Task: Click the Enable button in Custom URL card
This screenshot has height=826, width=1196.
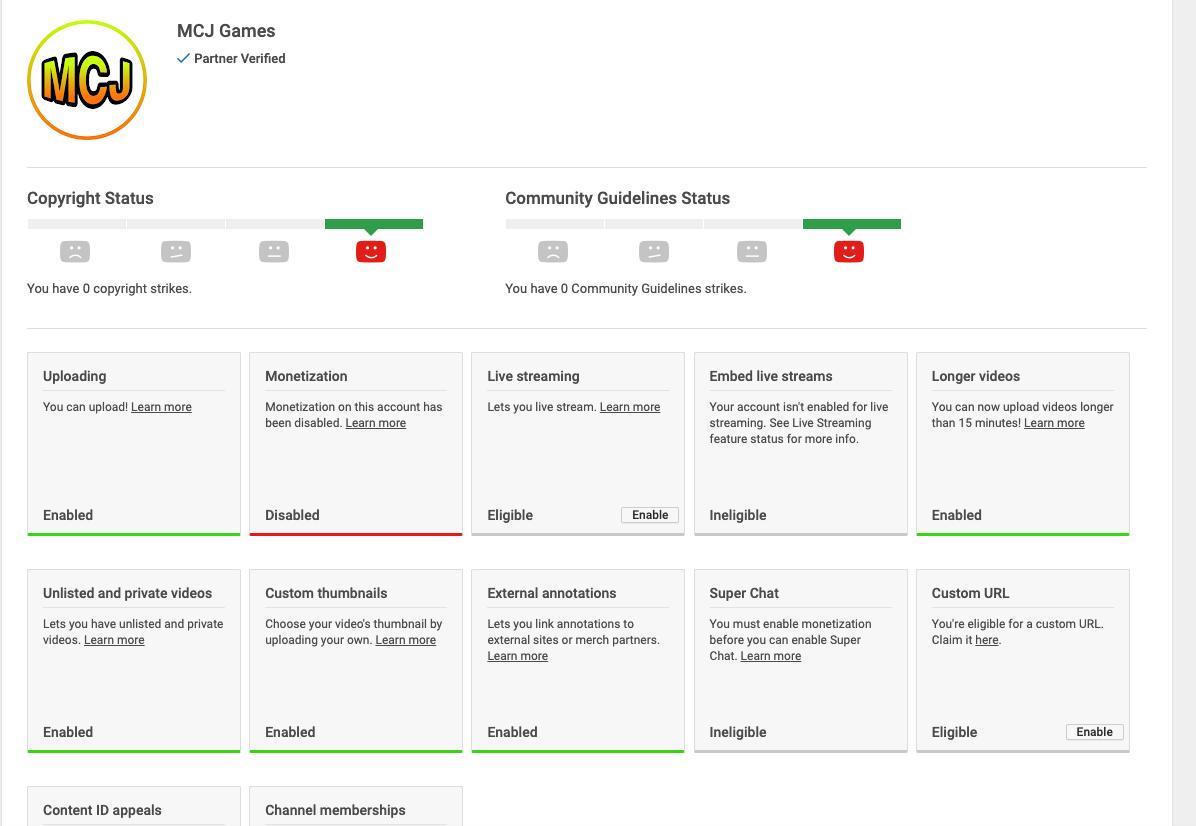Action: [x=1095, y=732]
